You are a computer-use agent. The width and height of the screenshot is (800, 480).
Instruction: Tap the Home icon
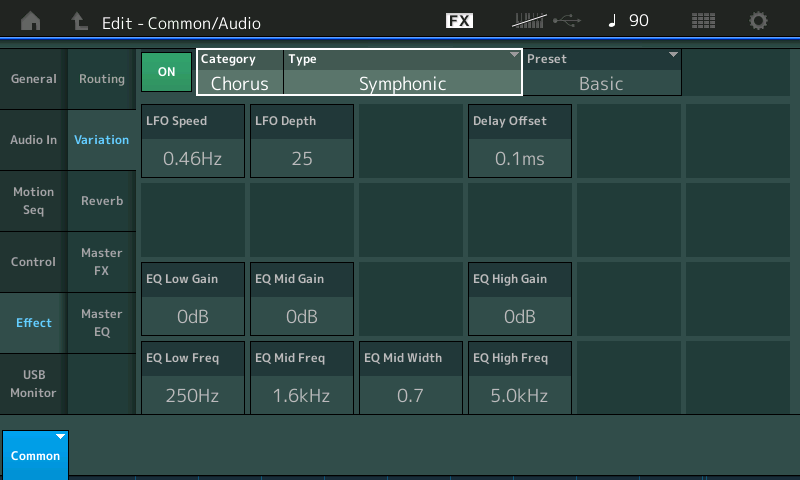pos(32,21)
